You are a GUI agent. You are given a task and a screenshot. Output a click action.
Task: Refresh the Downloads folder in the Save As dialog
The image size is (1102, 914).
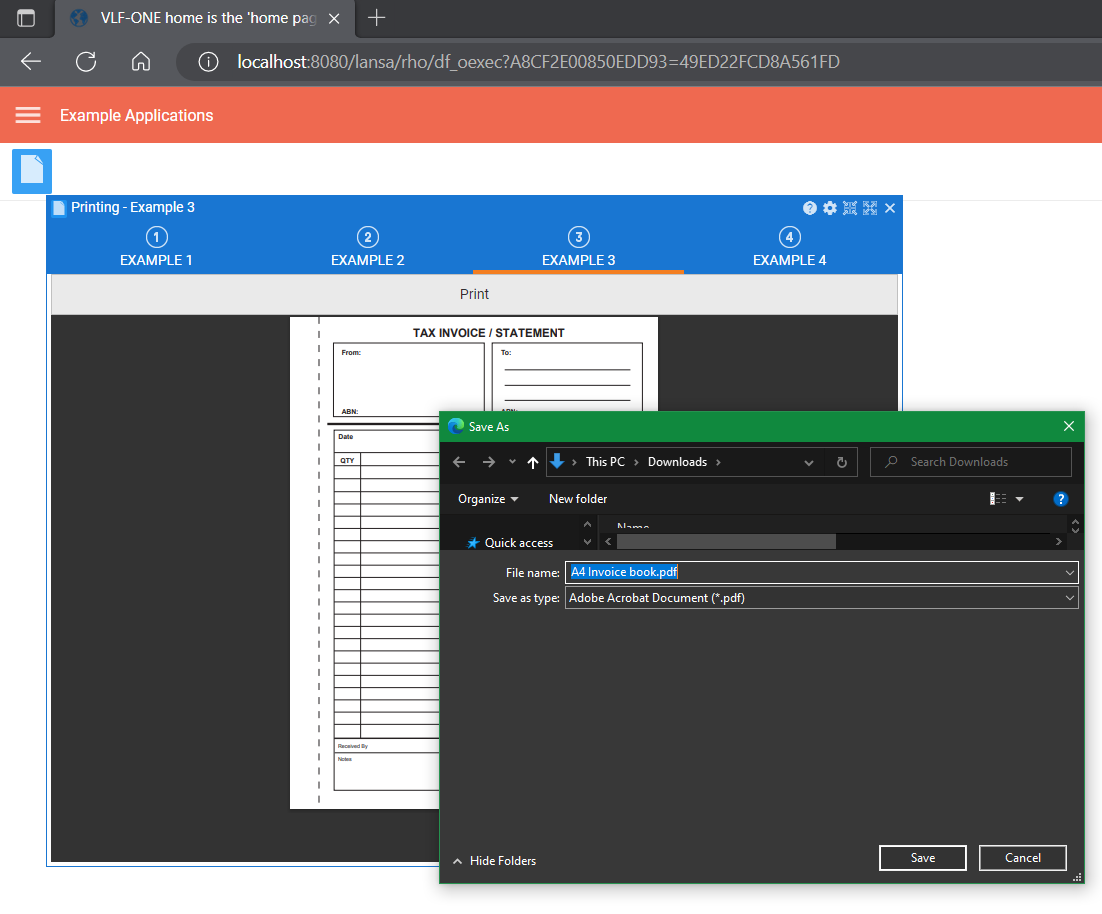tap(842, 462)
